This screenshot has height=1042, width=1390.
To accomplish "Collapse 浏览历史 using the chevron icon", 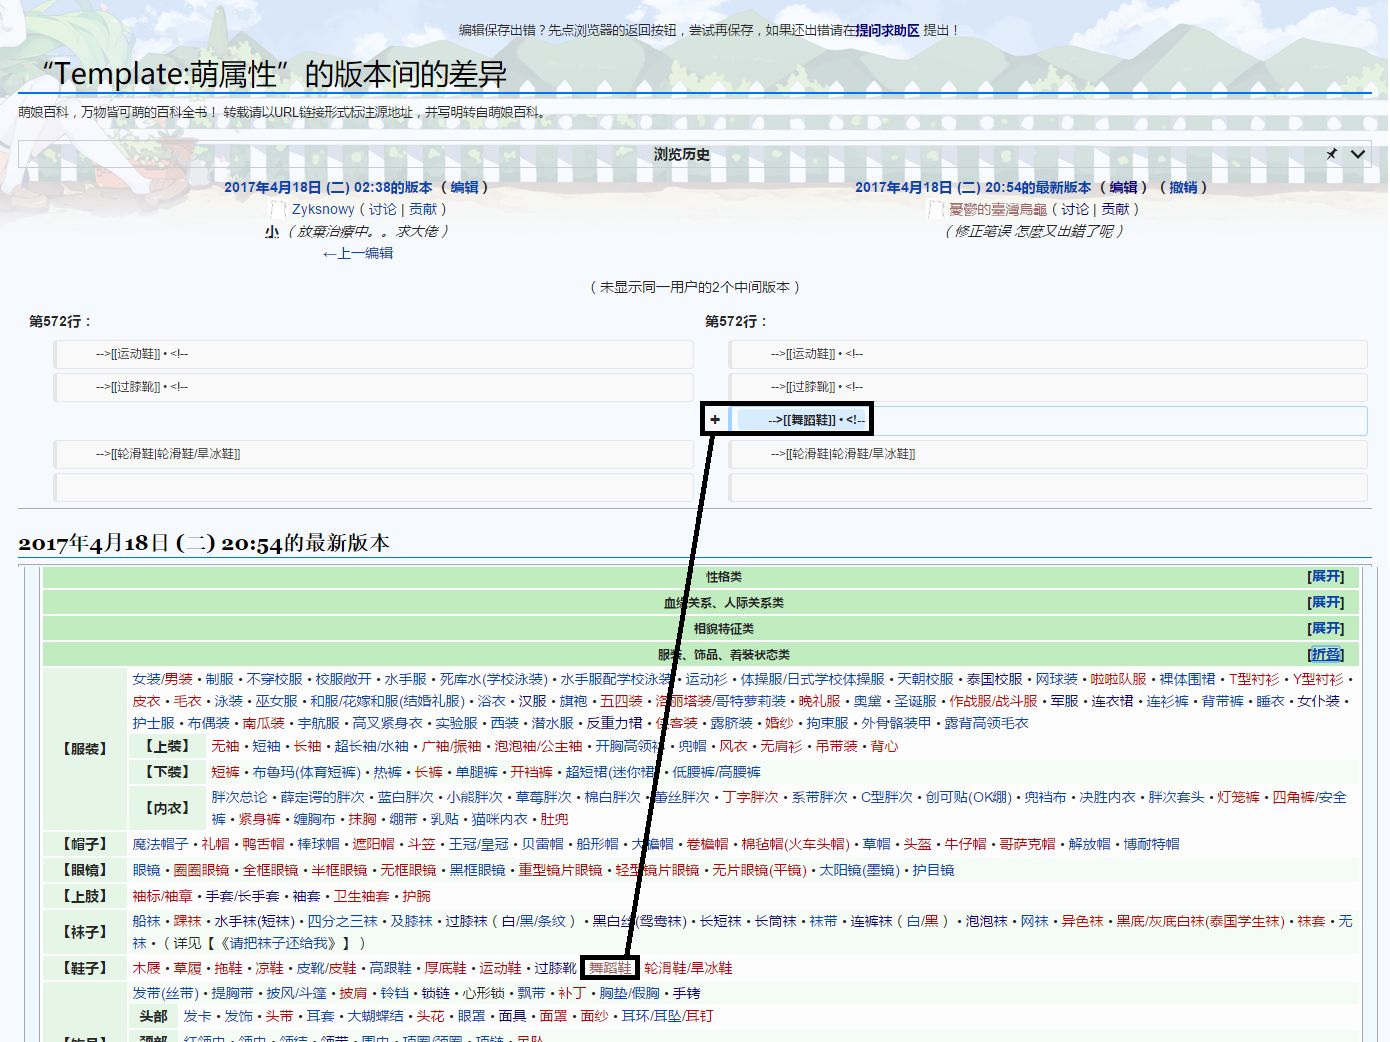I will [1357, 155].
